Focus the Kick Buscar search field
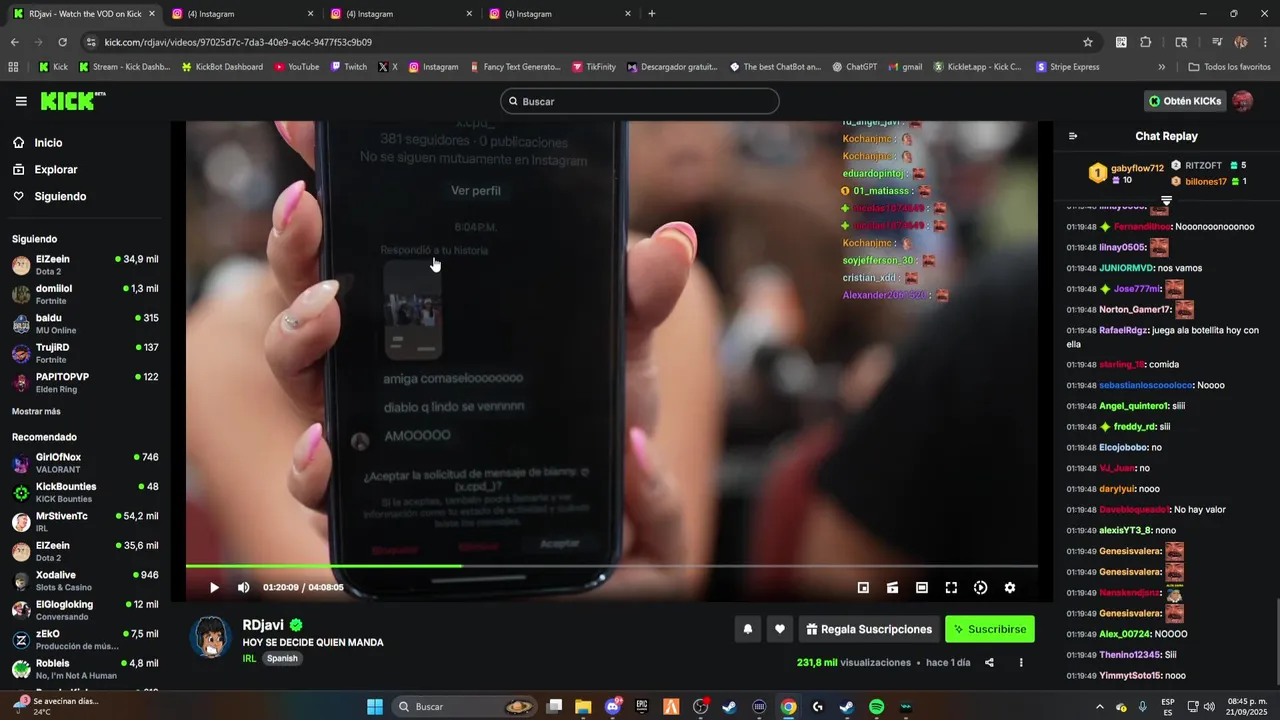This screenshot has width=1280, height=720. (x=640, y=101)
